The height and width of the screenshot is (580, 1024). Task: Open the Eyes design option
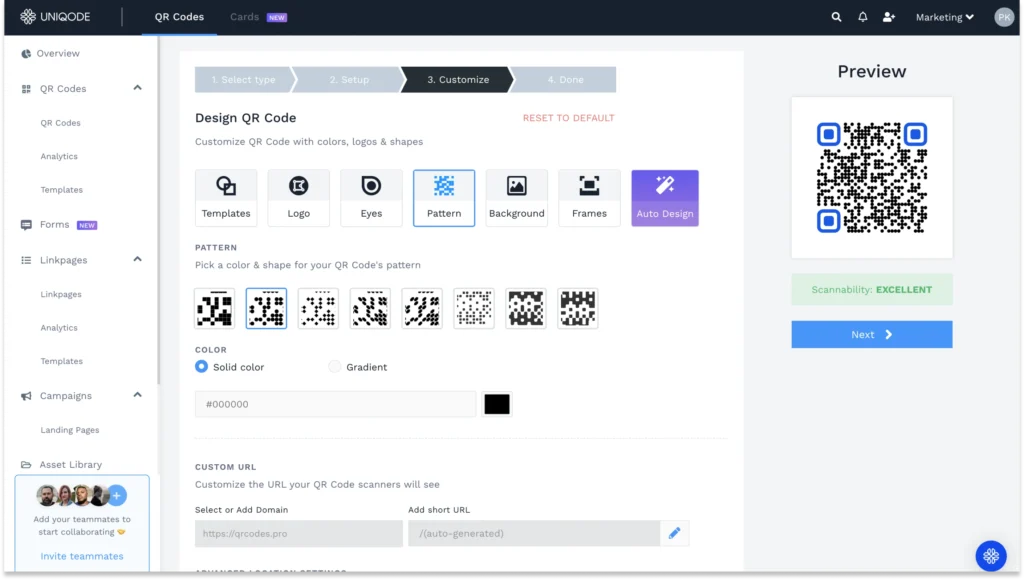tap(371, 198)
